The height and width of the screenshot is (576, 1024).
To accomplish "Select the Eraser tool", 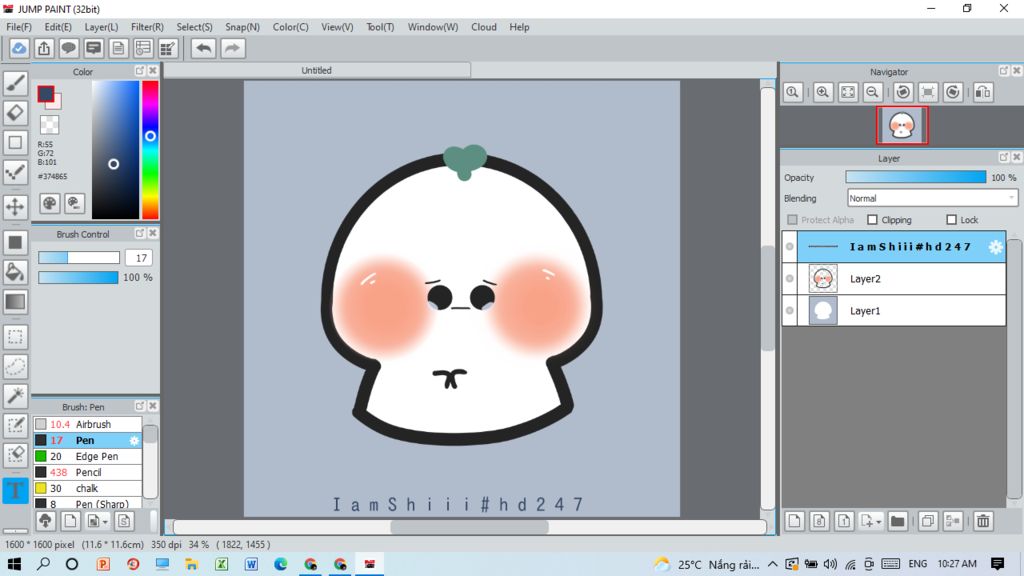I will pos(15,112).
